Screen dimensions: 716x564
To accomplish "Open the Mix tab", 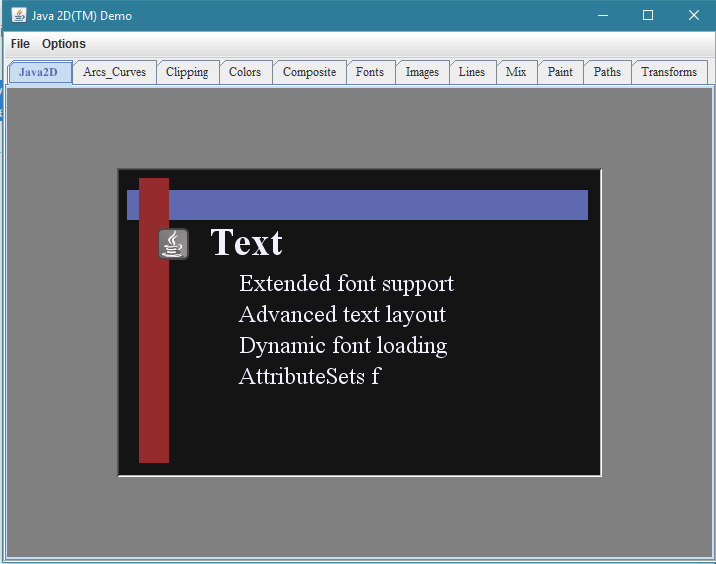I will pyautogui.click(x=516, y=72).
